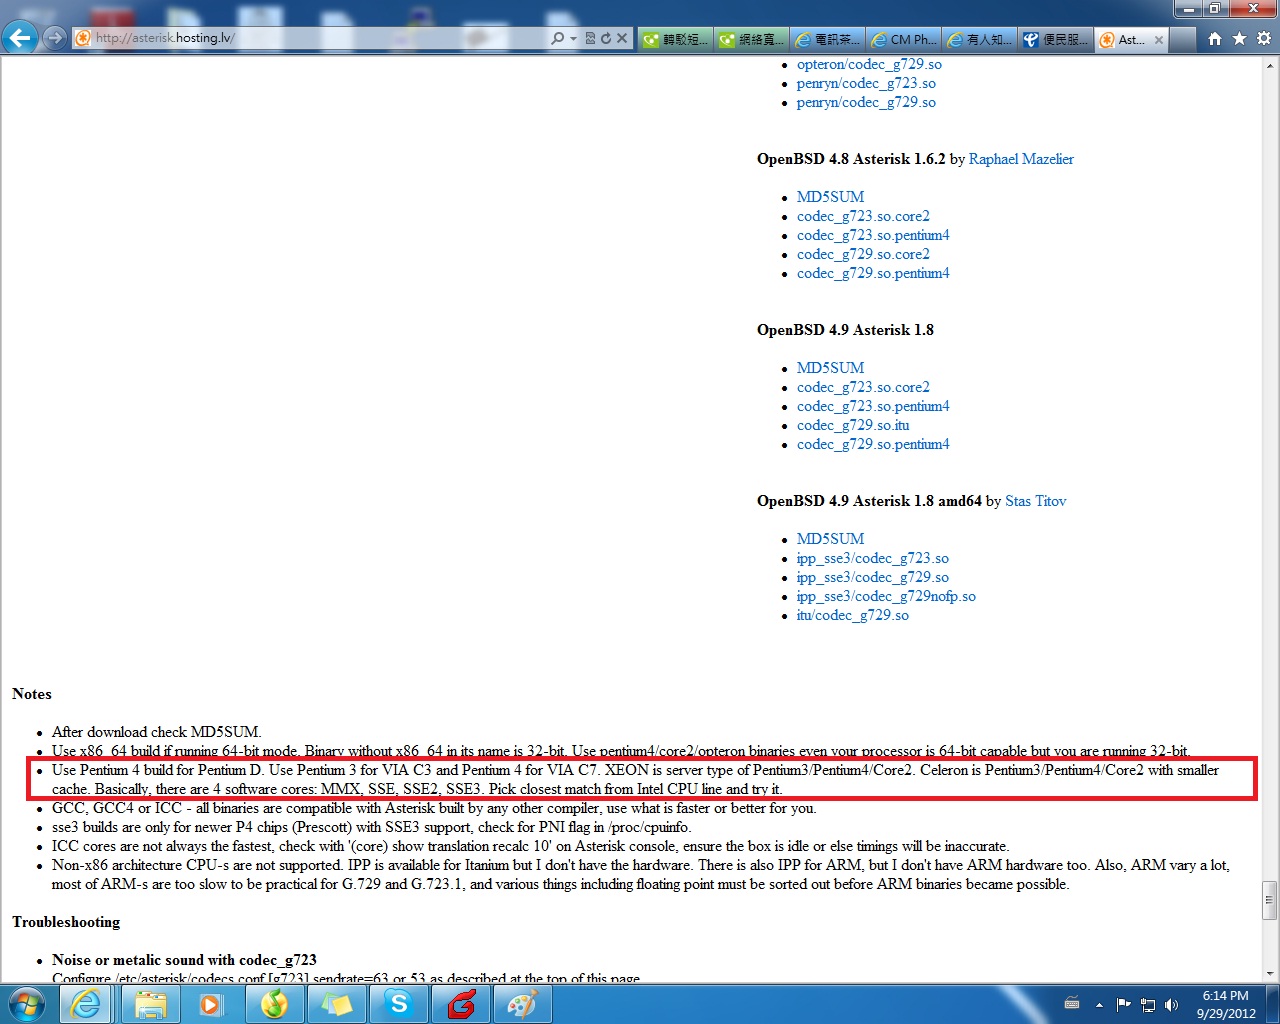The image size is (1280, 1024).
Task: Switch to the 有人知... tab
Action: 979,39
